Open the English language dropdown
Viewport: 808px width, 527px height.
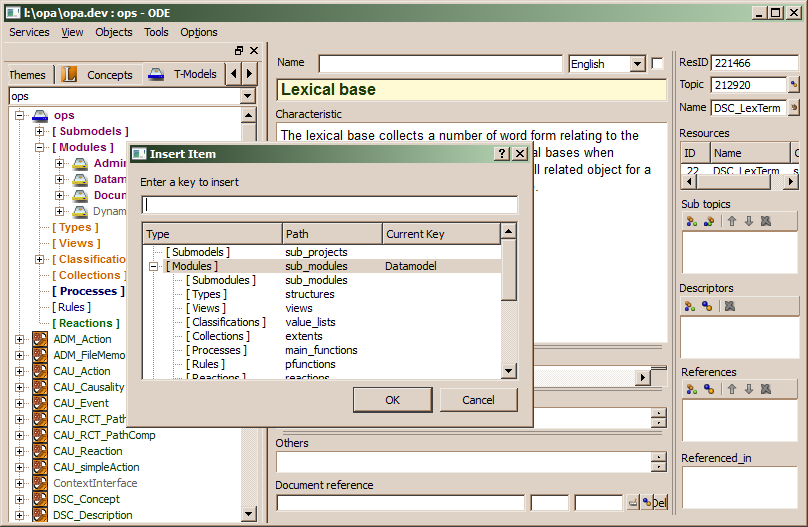click(x=638, y=64)
